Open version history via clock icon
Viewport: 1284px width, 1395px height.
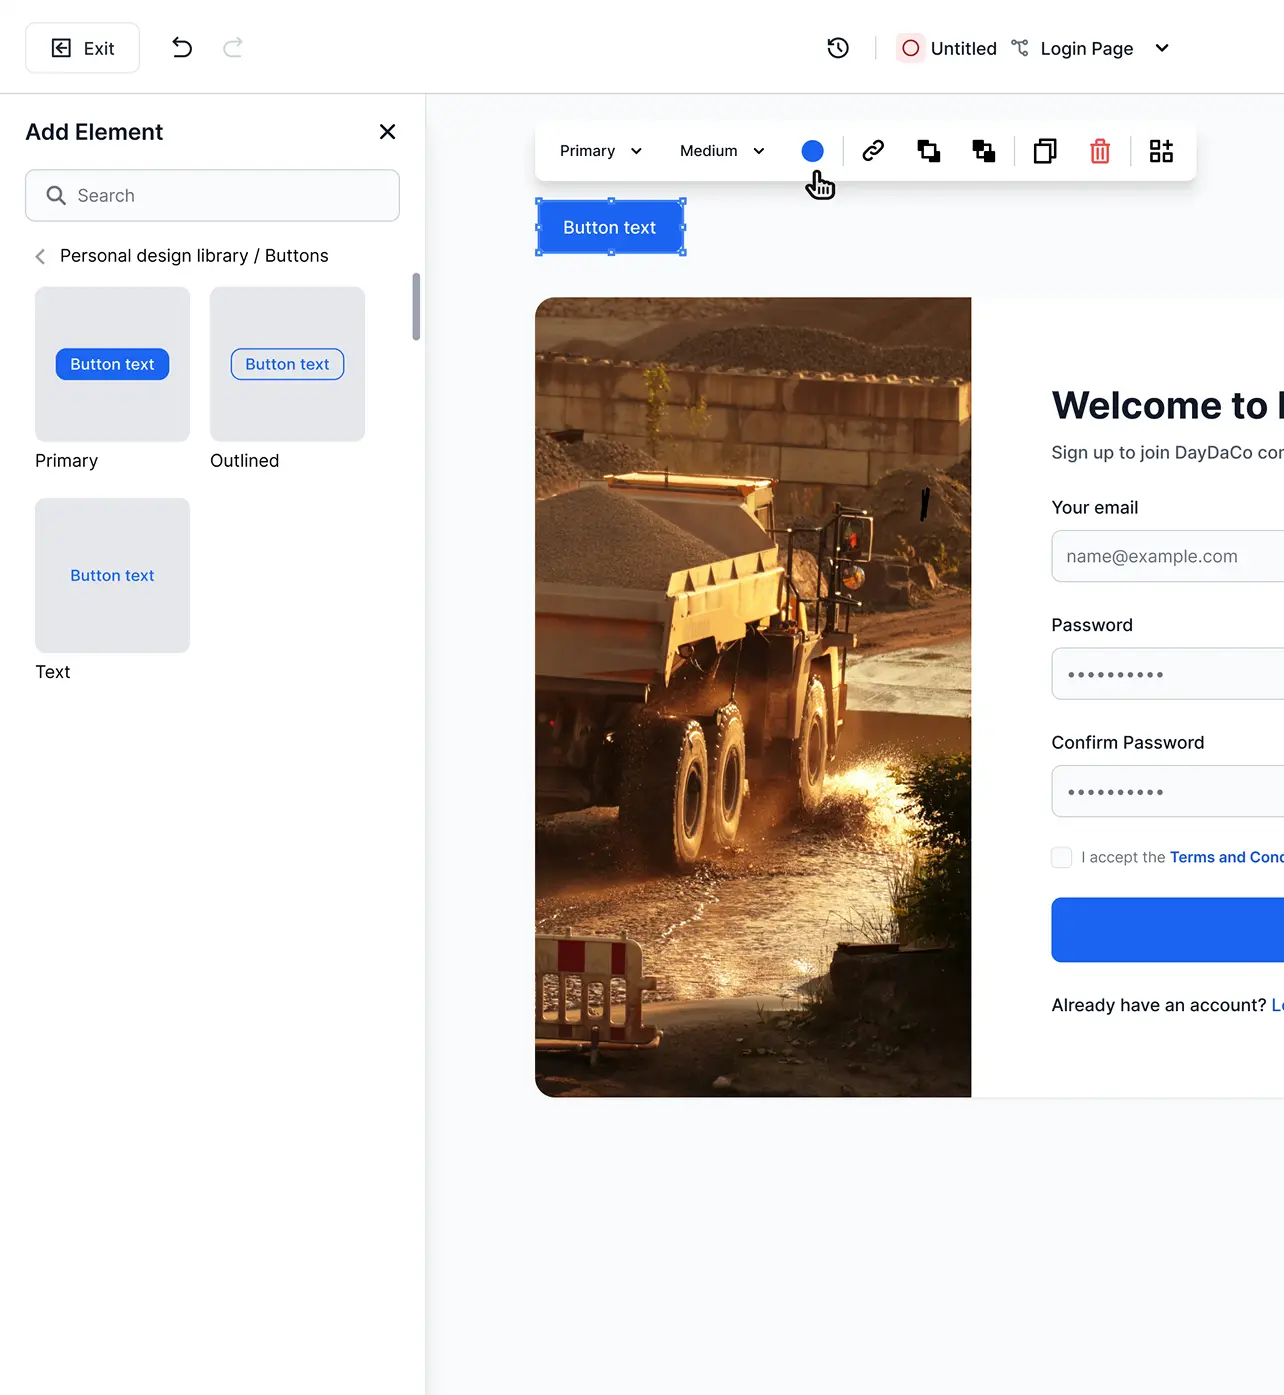[x=838, y=47]
